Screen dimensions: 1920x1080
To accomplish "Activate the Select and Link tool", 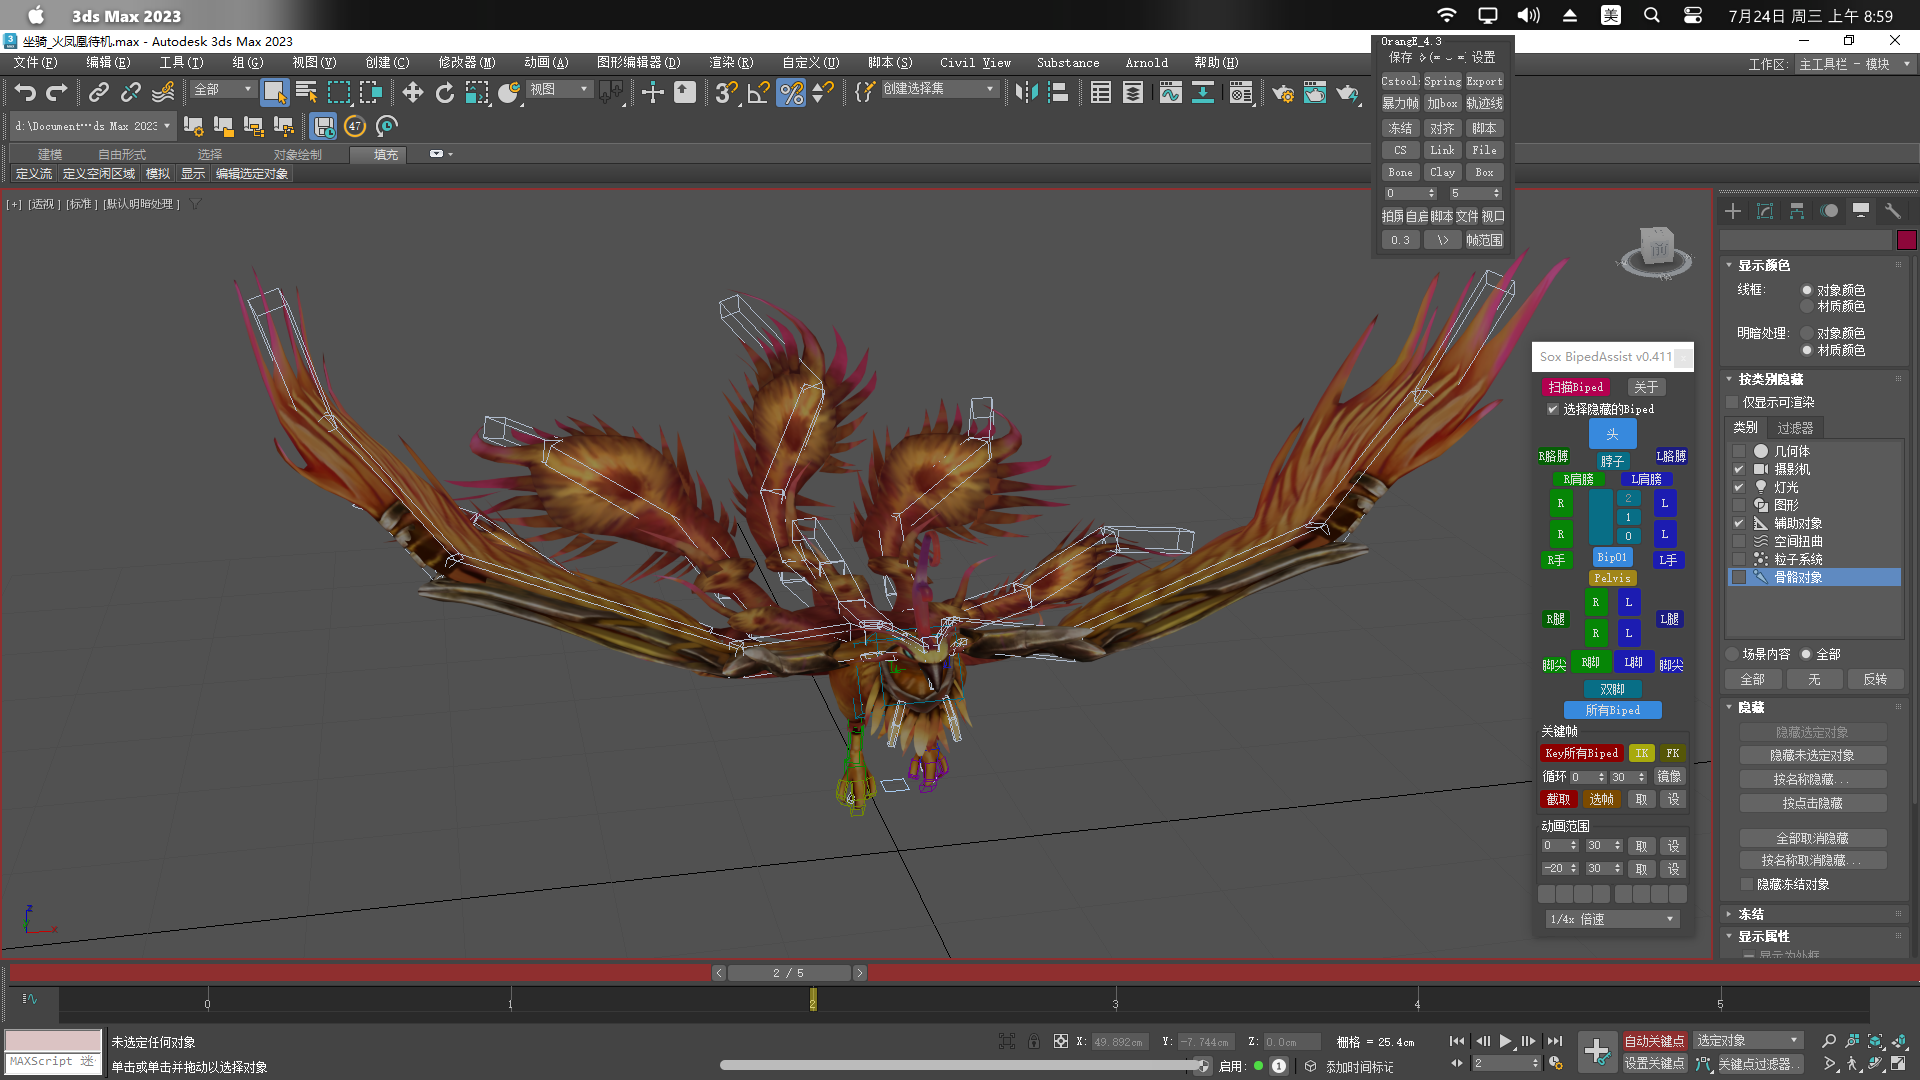I will (x=98, y=93).
